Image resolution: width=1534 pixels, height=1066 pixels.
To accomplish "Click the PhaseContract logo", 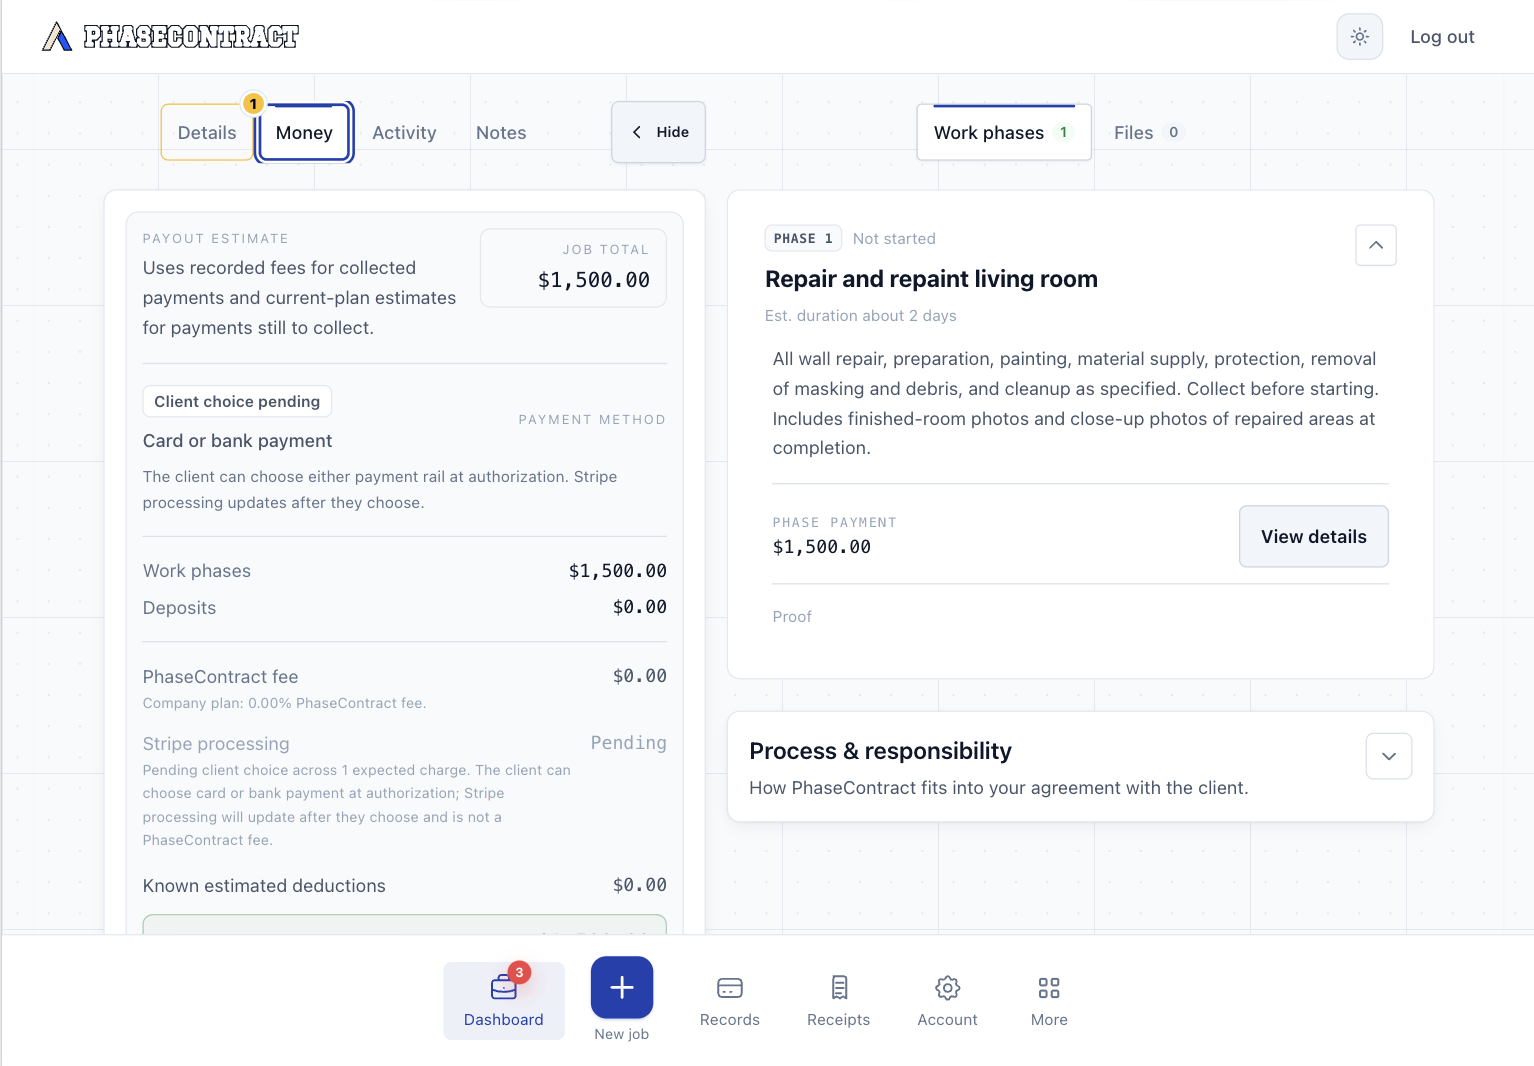I will coord(170,37).
